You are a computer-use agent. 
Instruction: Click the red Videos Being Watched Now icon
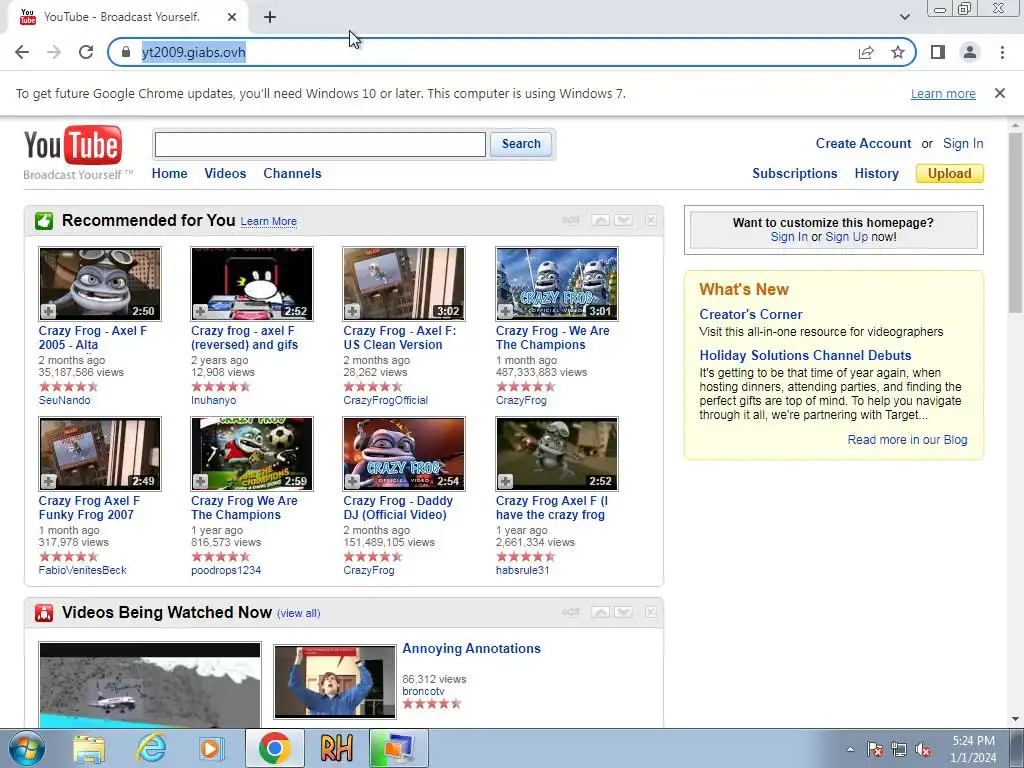[44, 613]
